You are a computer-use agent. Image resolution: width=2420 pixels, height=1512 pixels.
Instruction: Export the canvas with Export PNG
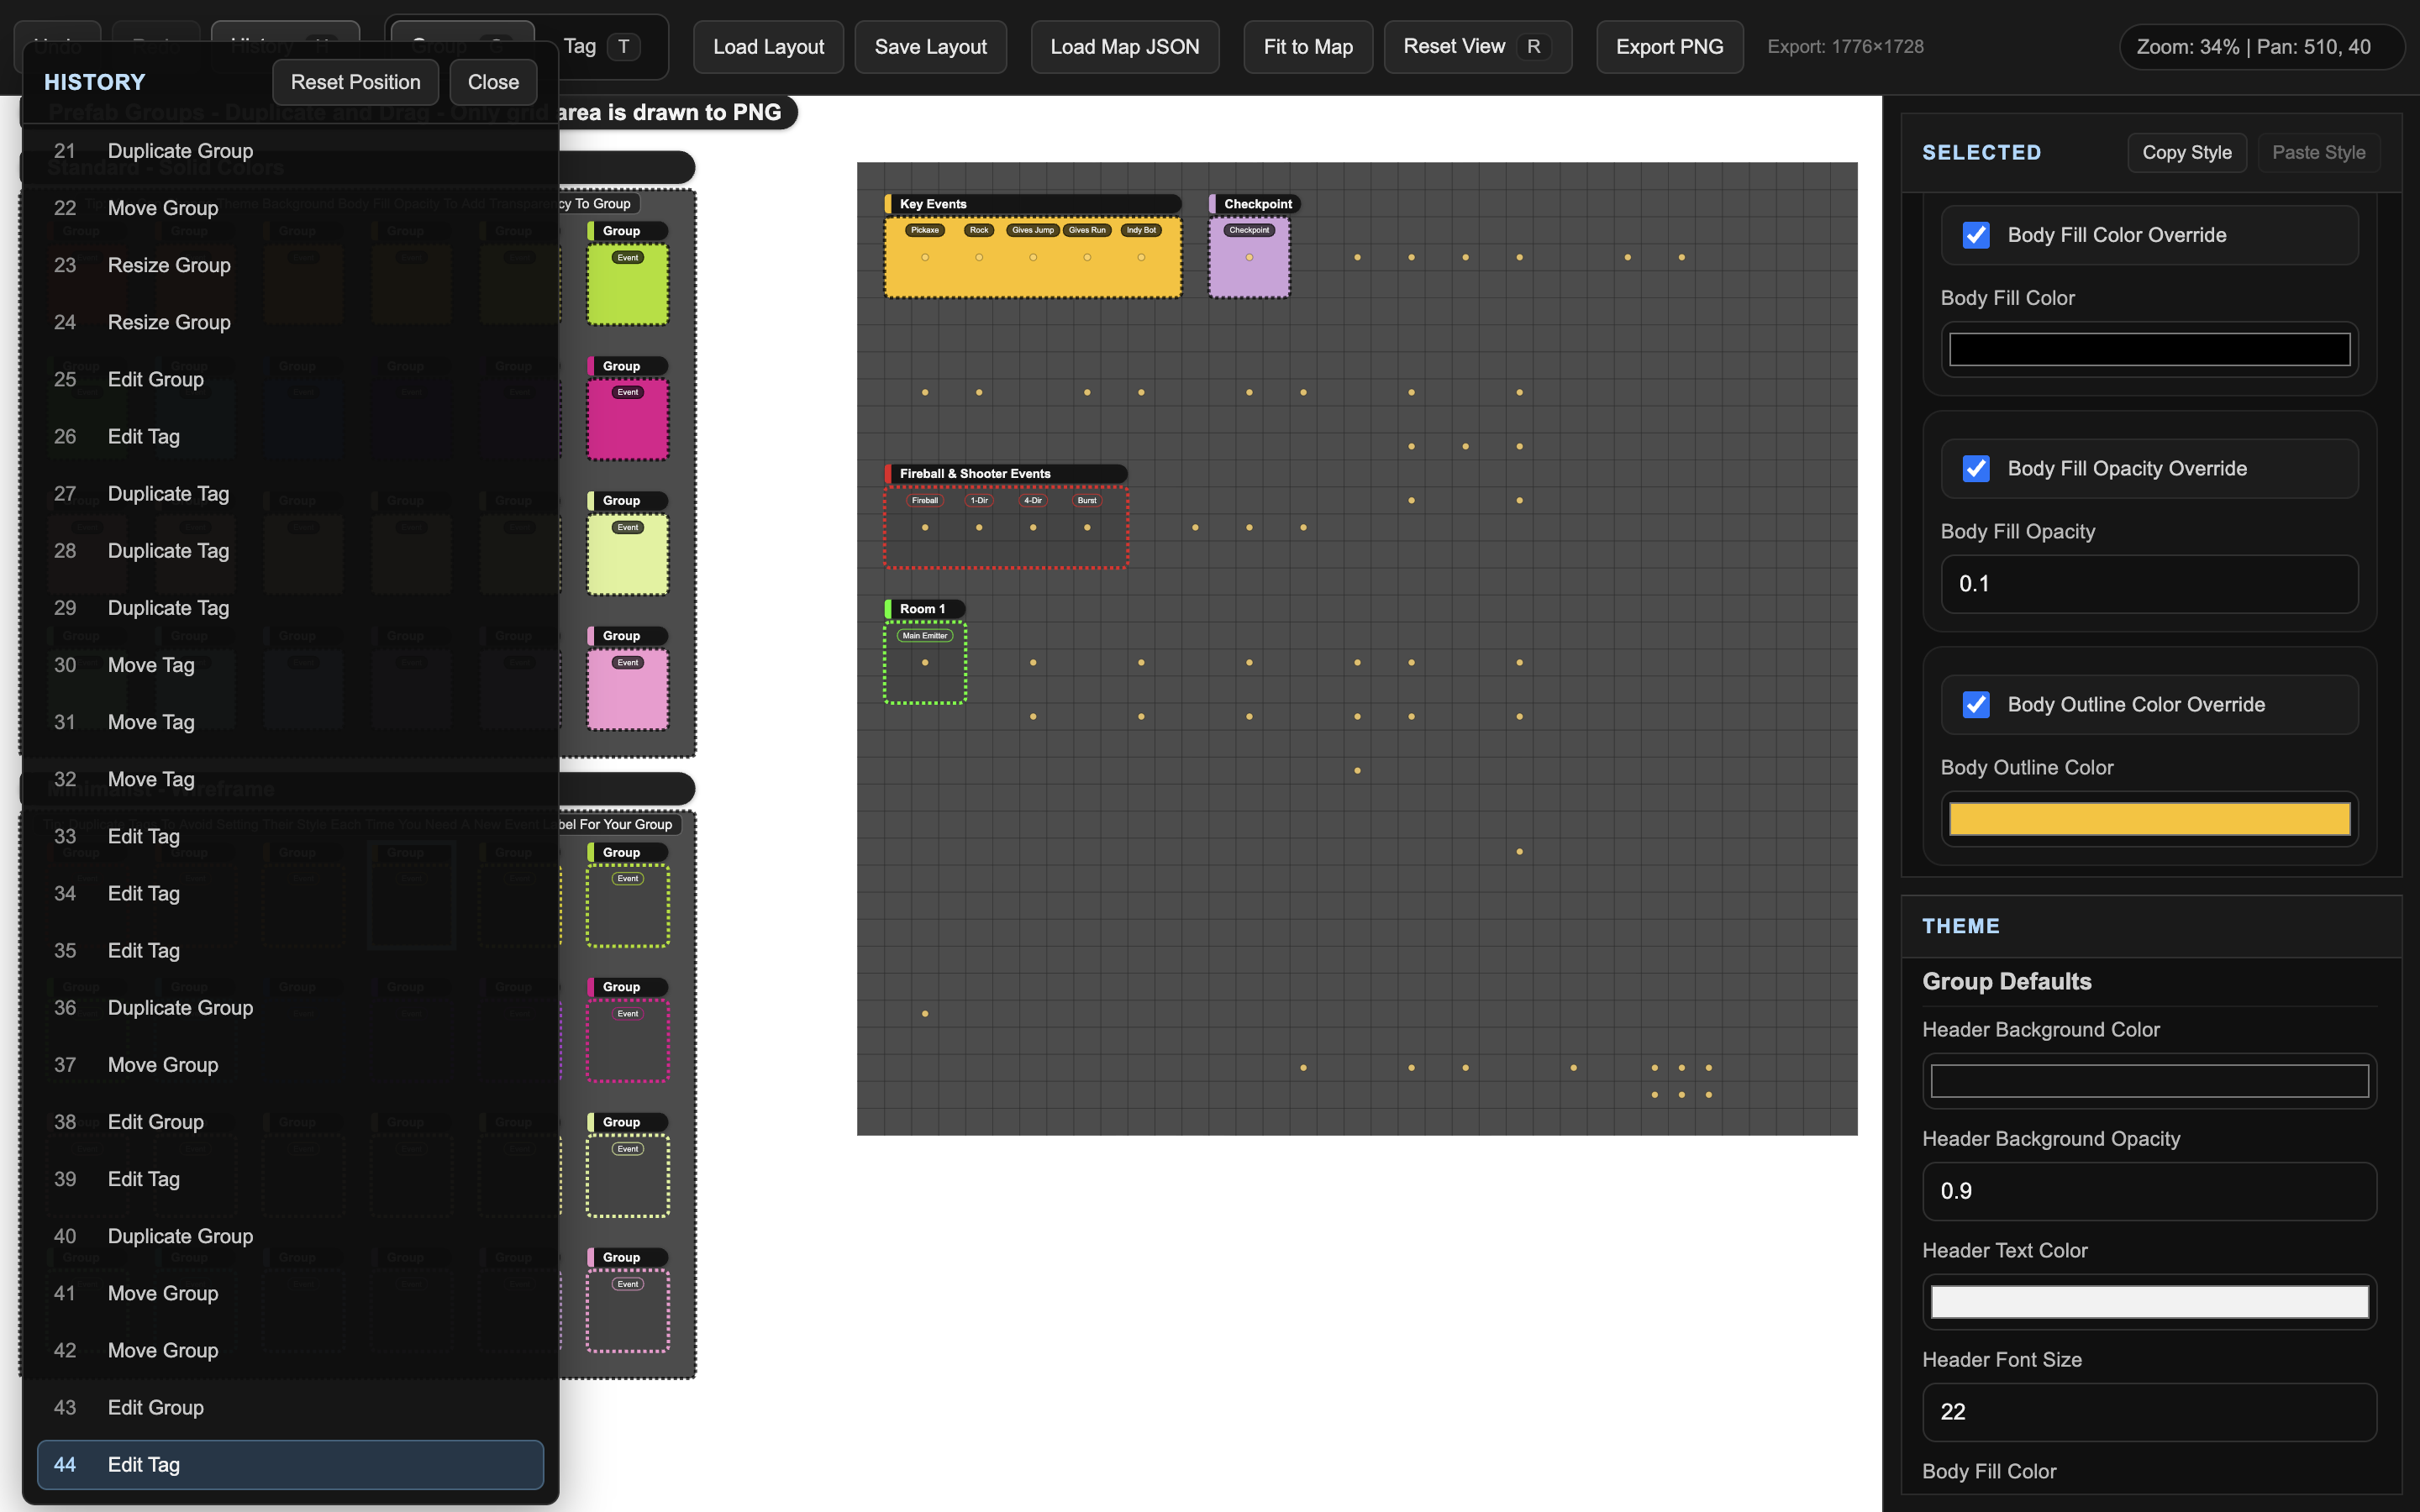(1669, 47)
